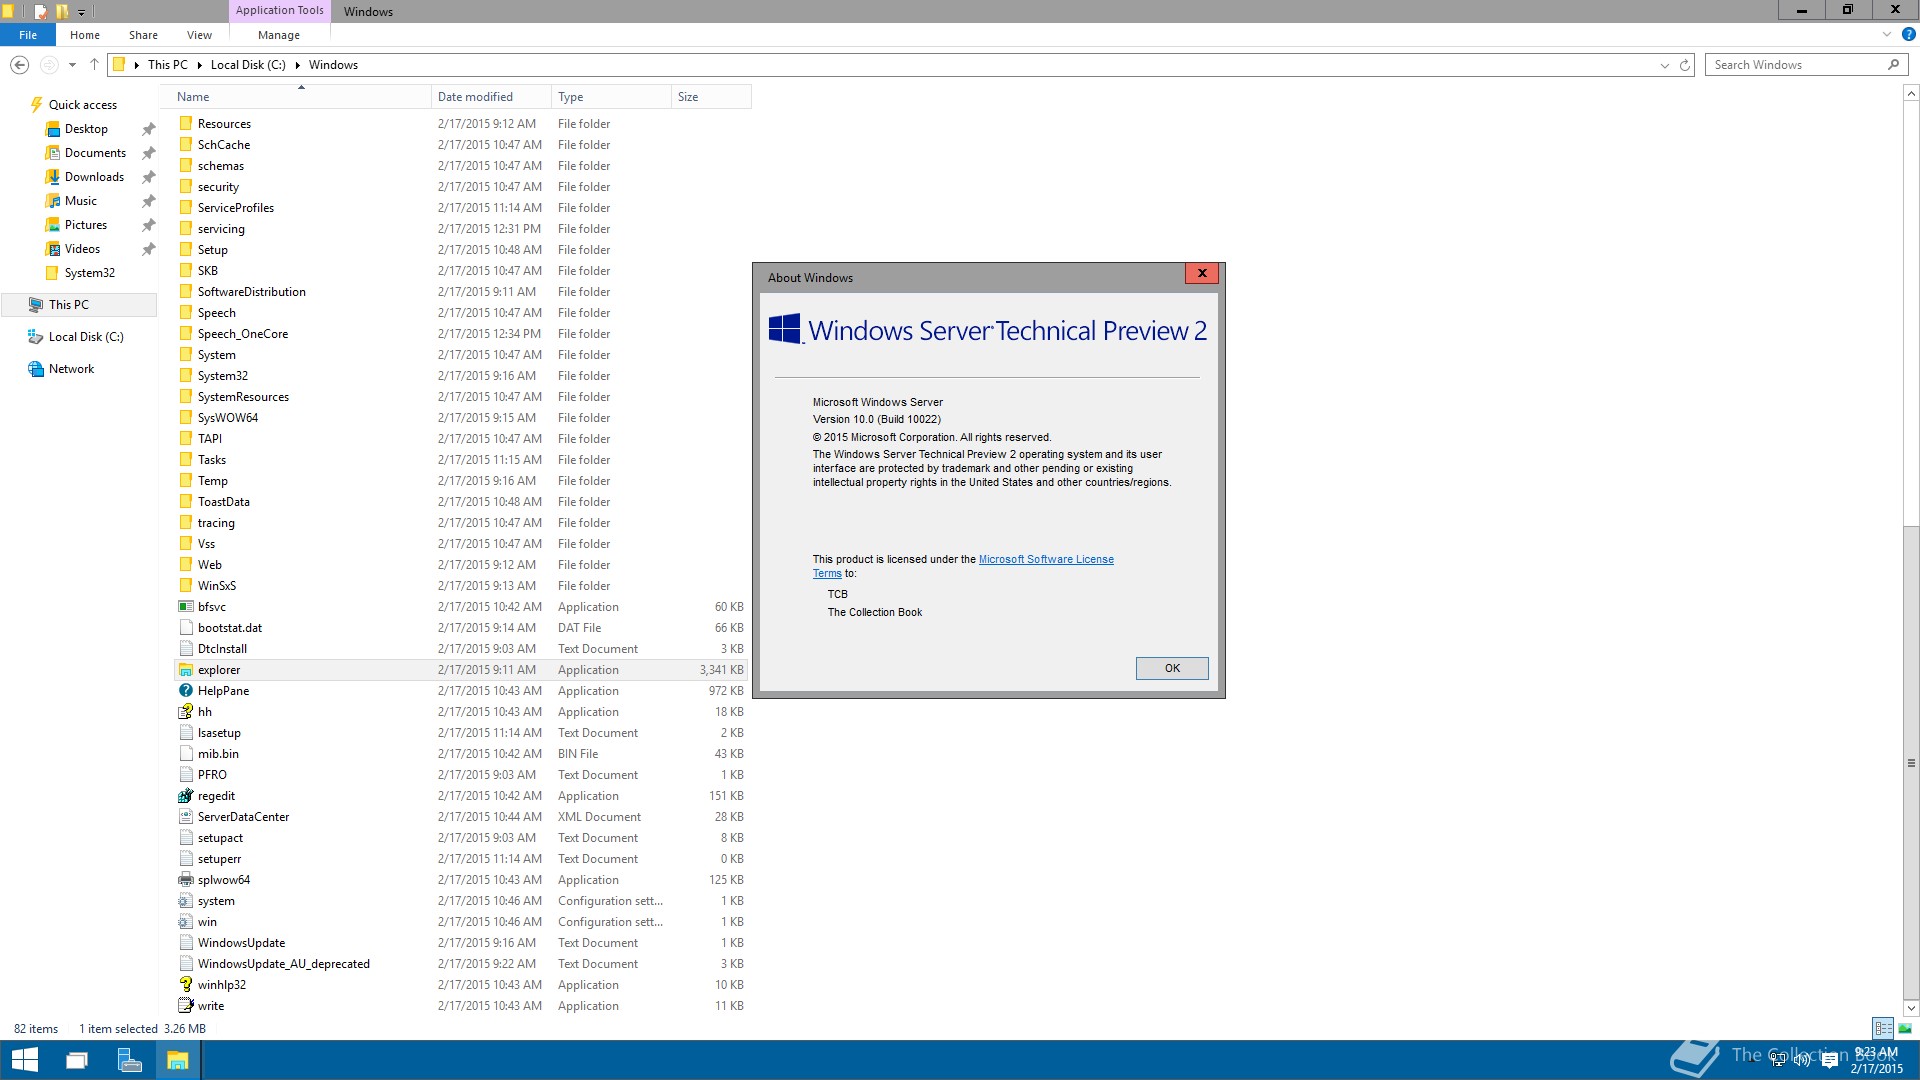
Task: Switch to the Share ribbon tab
Action: [x=143, y=35]
